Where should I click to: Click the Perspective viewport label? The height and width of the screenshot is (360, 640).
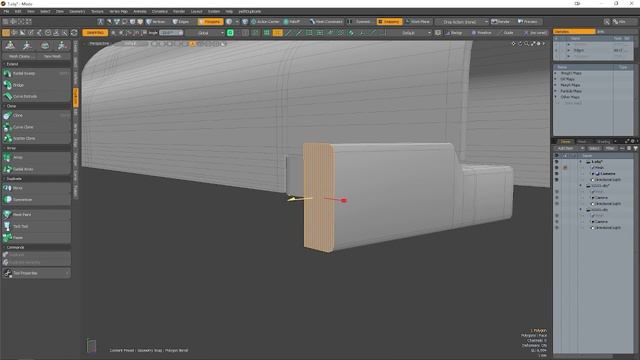[99, 44]
